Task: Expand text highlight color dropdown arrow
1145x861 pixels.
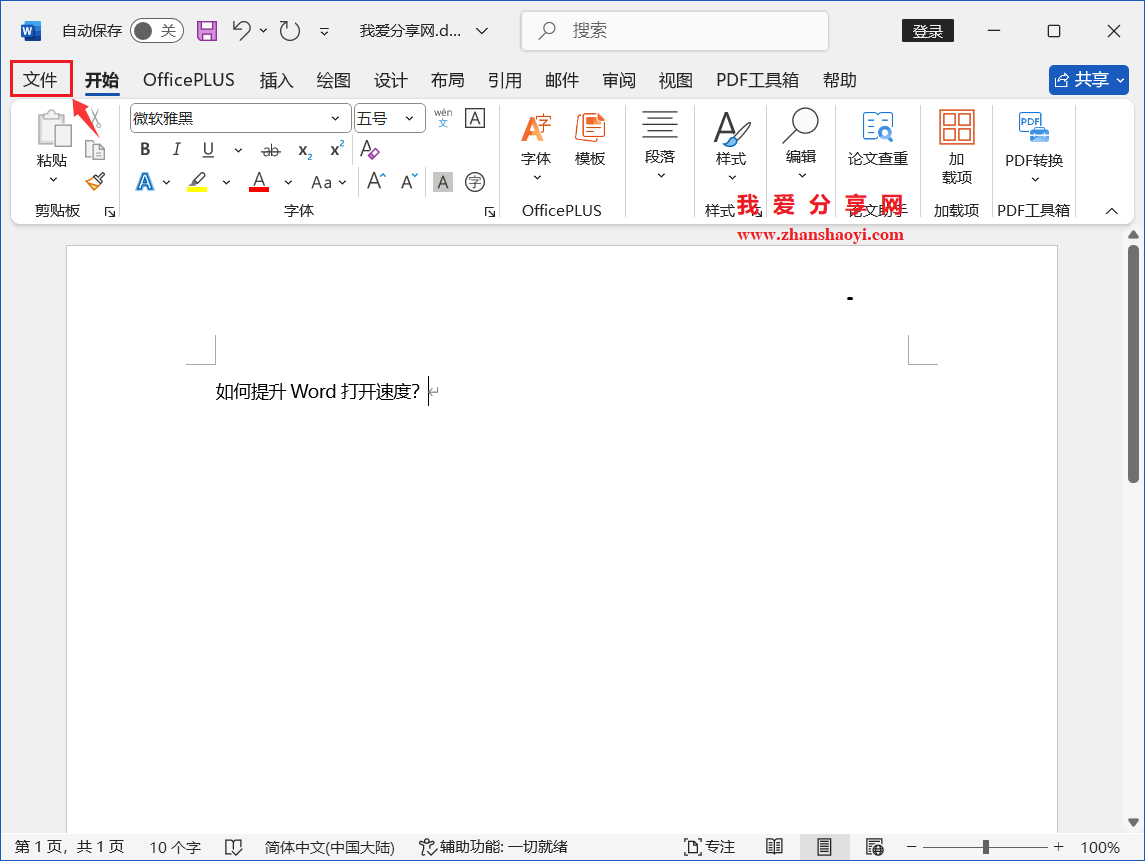Action: (226, 183)
